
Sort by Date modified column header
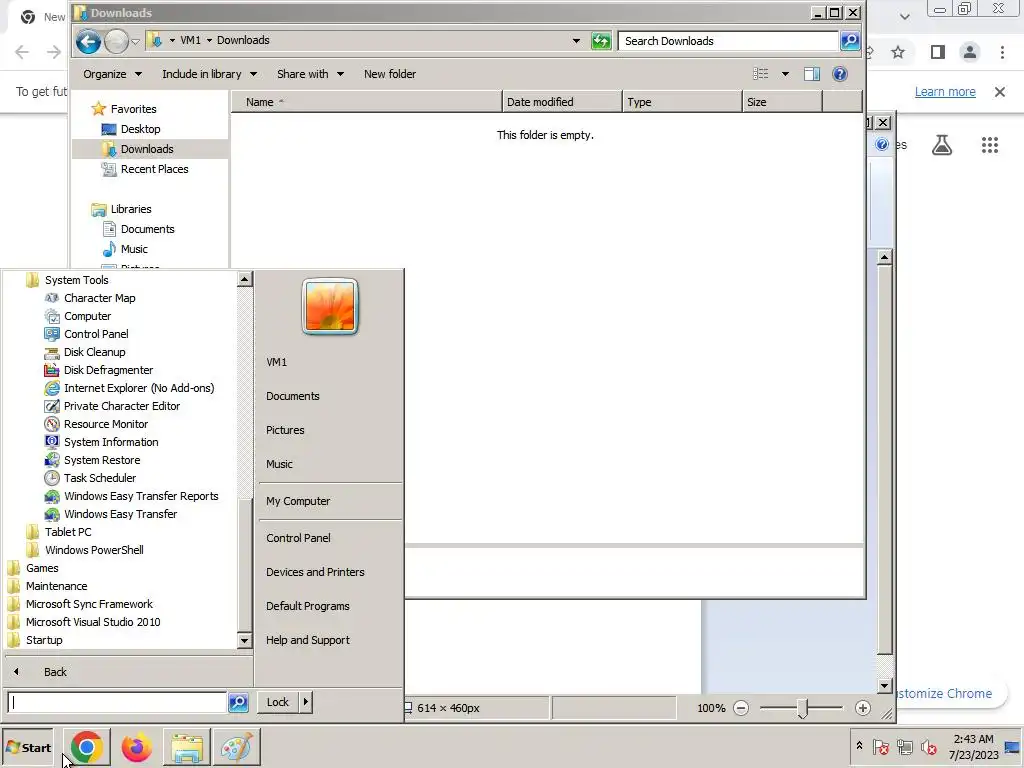click(562, 102)
